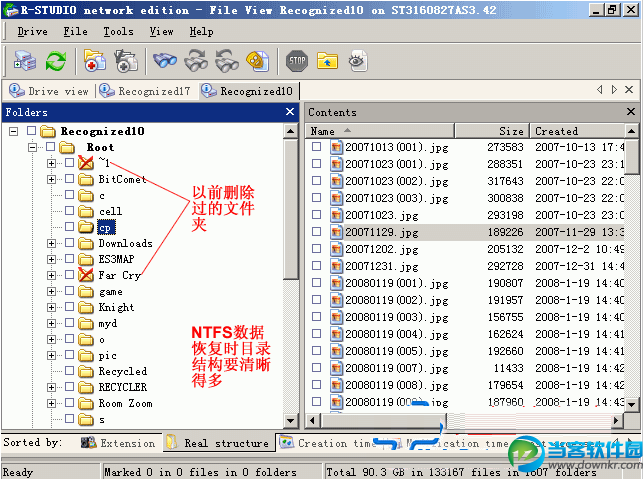This screenshot has height=479, width=644.
Task: Switch to the Recognized17 tab
Action: (x=145, y=91)
